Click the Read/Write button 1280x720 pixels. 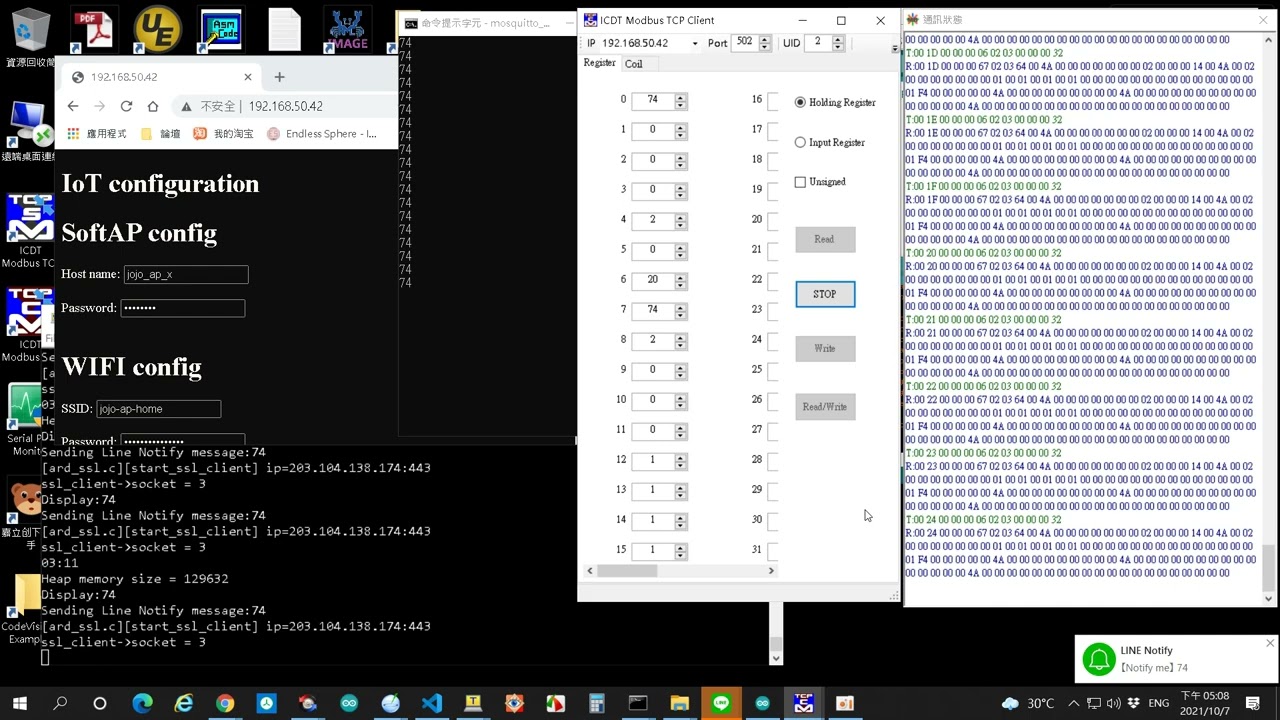[x=825, y=407]
